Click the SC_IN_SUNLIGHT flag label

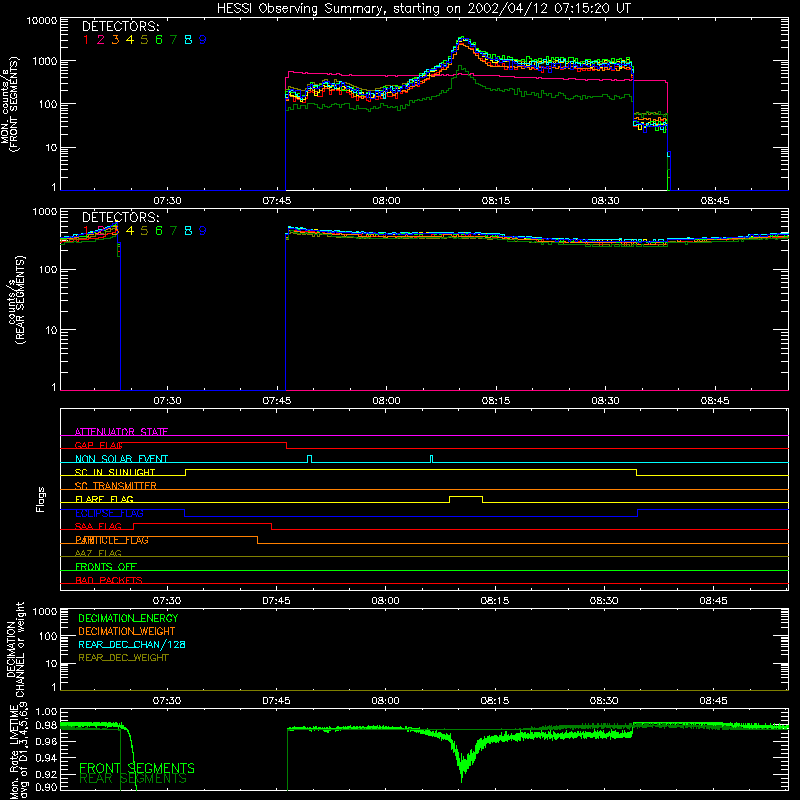tap(115, 472)
